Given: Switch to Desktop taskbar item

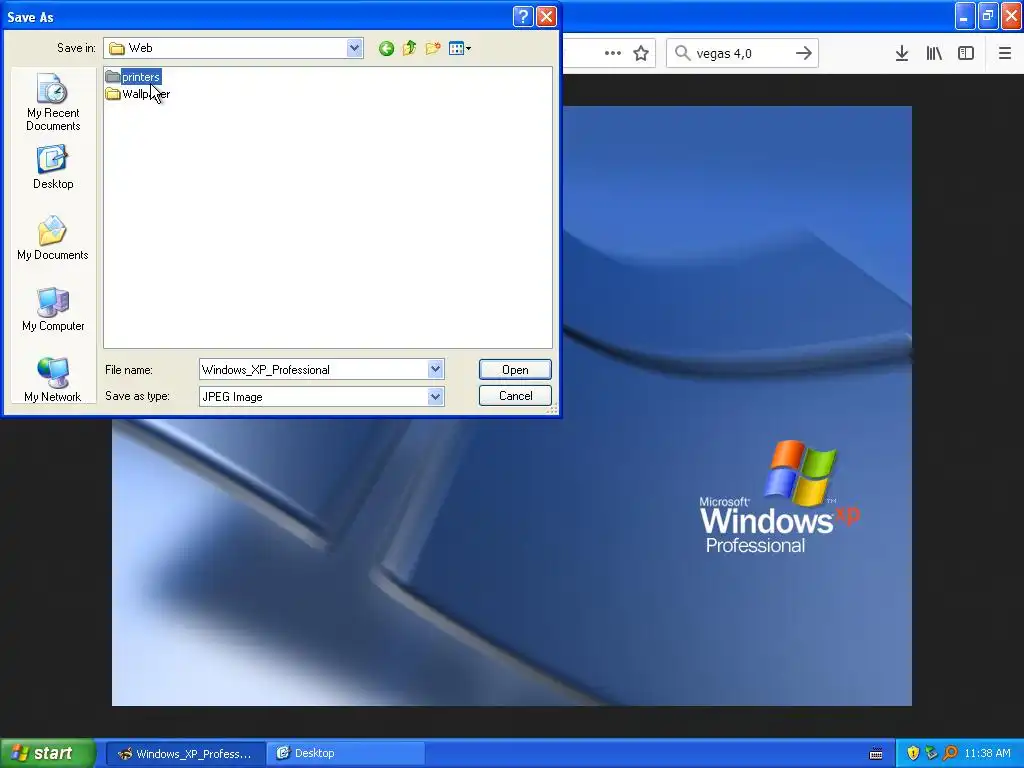Looking at the screenshot, I should coord(346,754).
